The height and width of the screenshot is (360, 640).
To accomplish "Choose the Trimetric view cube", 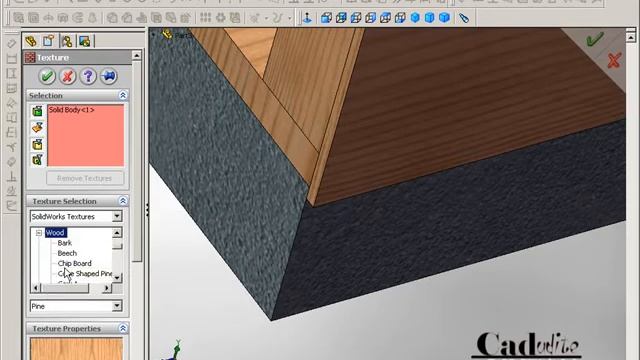I will (x=430, y=18).
